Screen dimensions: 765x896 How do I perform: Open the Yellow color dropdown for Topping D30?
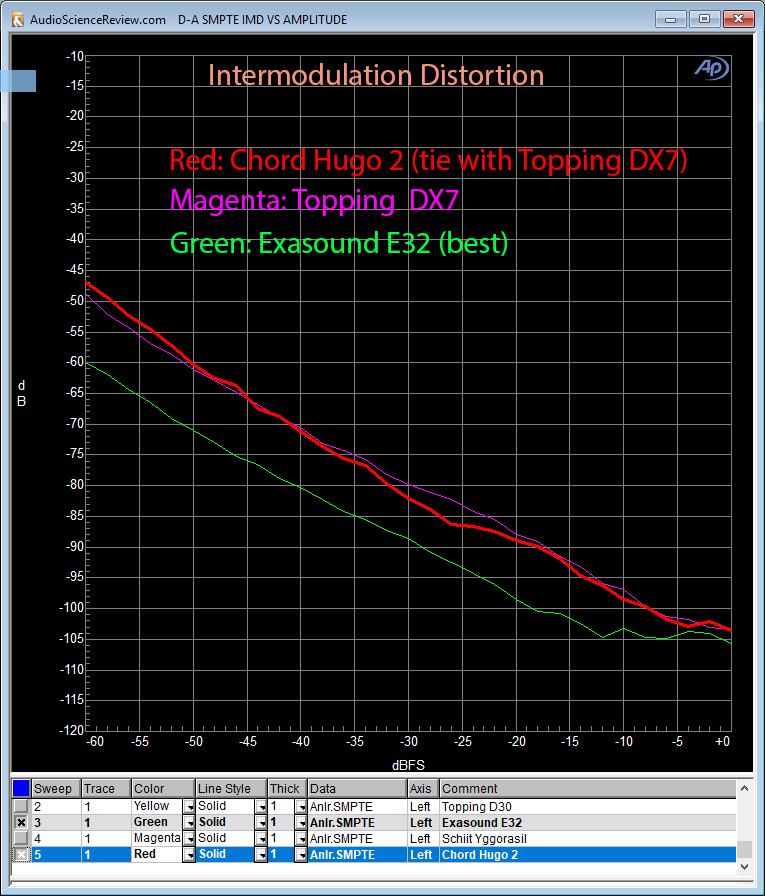click(189, 806)
